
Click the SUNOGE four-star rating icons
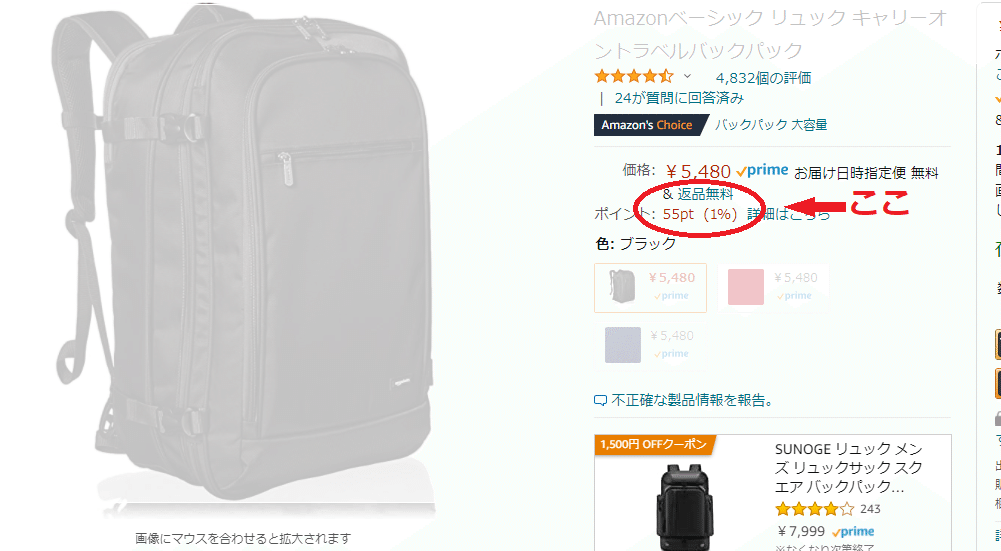814,509
